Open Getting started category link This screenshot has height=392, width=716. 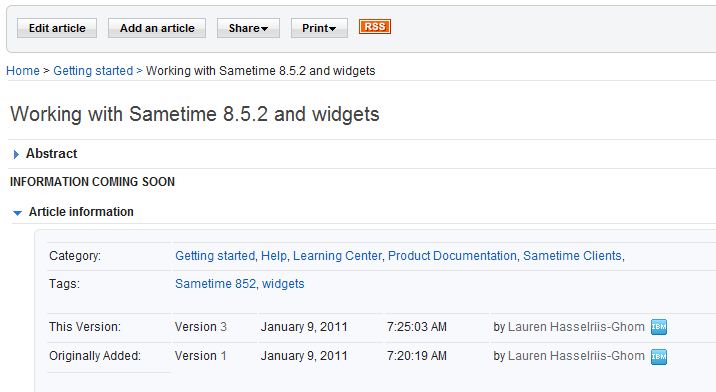coord(215,256)
